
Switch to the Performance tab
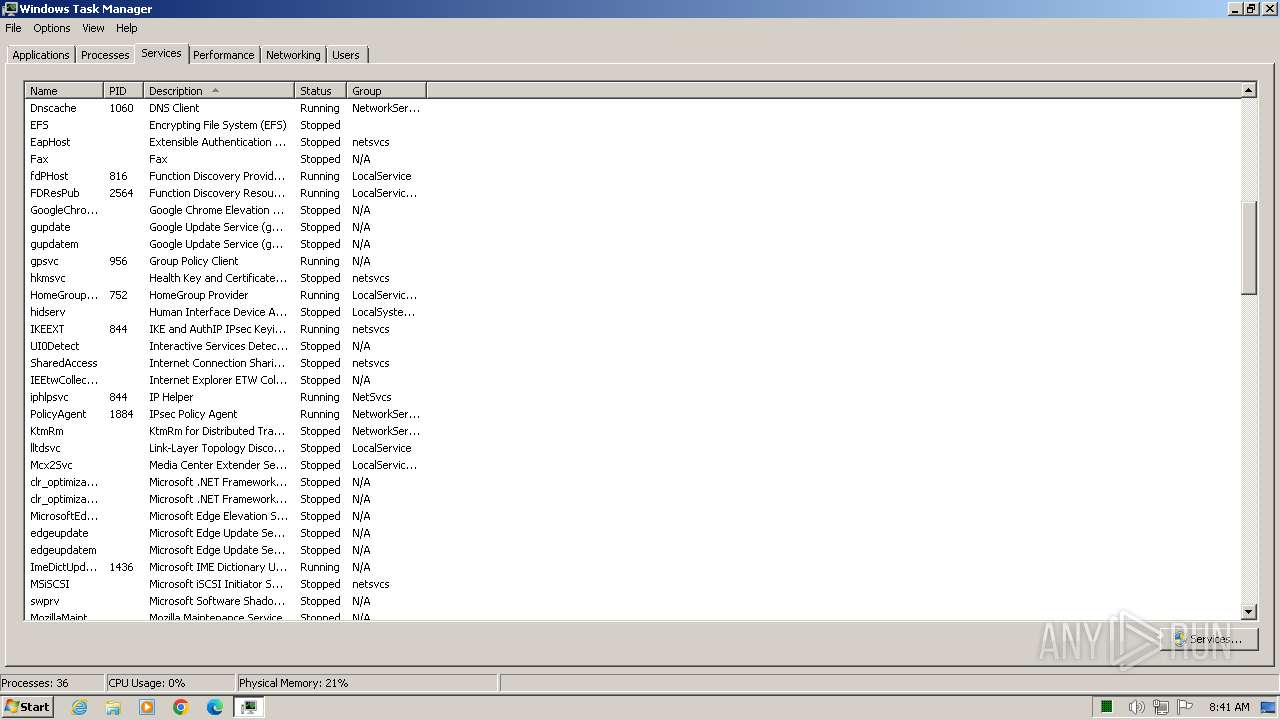point(224,55)
